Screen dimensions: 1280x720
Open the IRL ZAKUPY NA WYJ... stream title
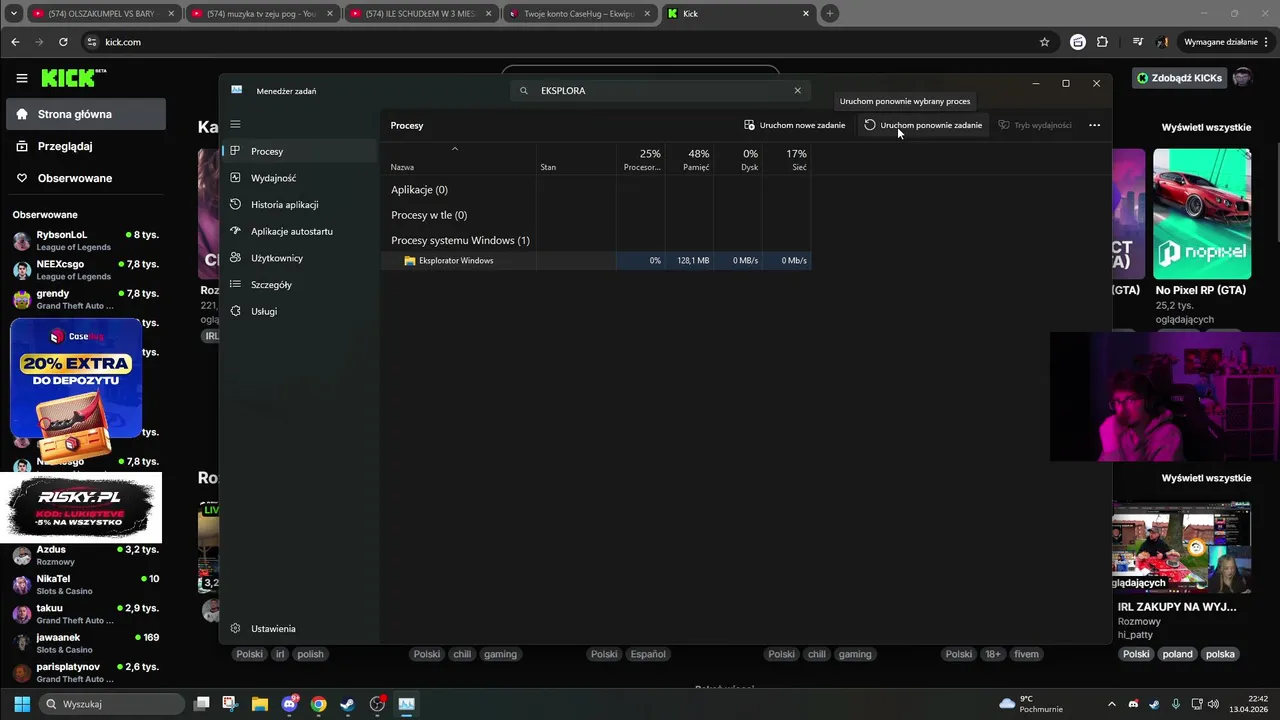1177,606
